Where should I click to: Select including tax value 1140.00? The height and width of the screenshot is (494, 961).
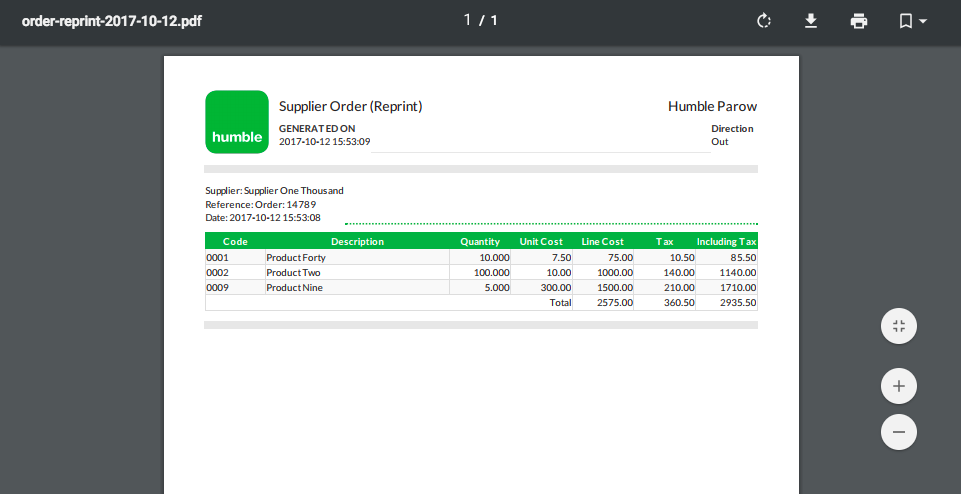coord(738,273)
